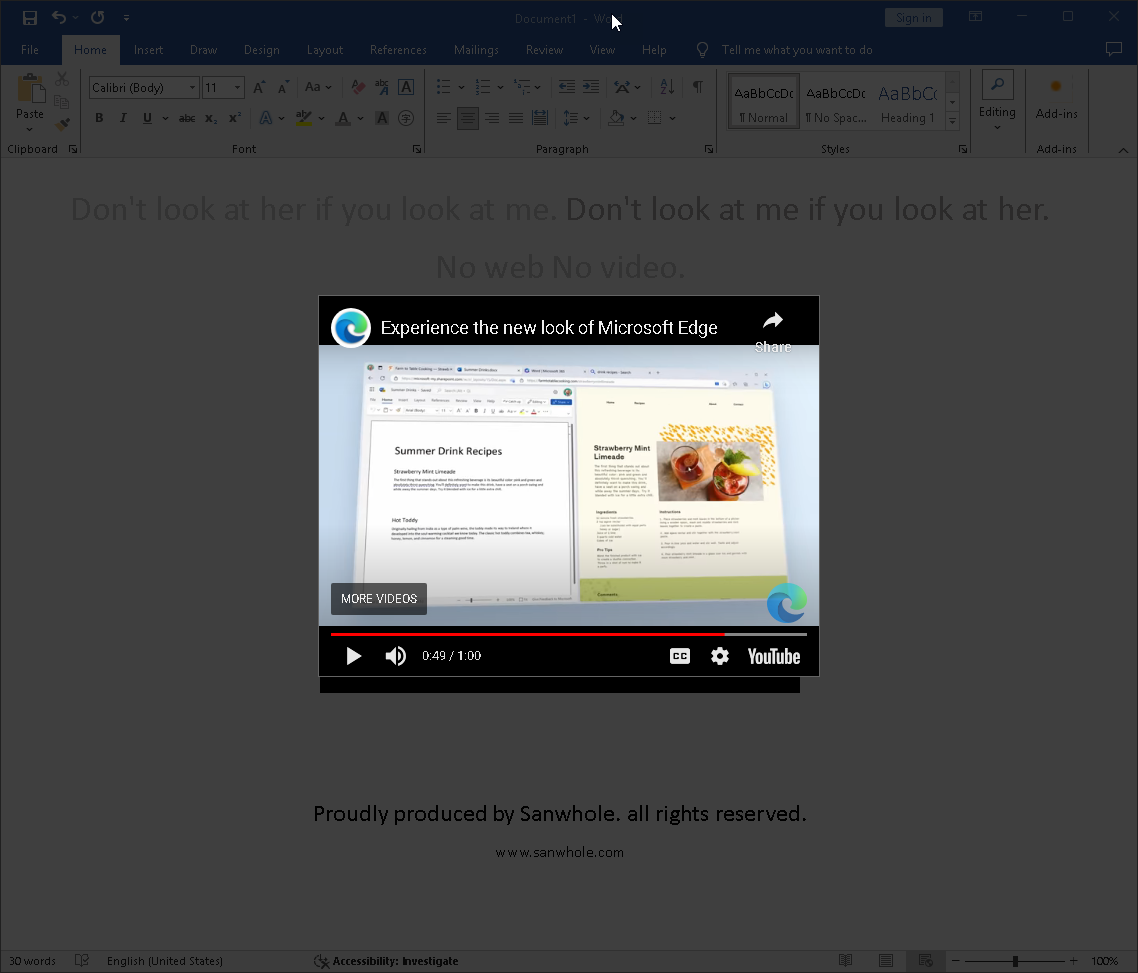Play the YouTube video
This screenshot has width=1138, height=973.
[353, 656]
